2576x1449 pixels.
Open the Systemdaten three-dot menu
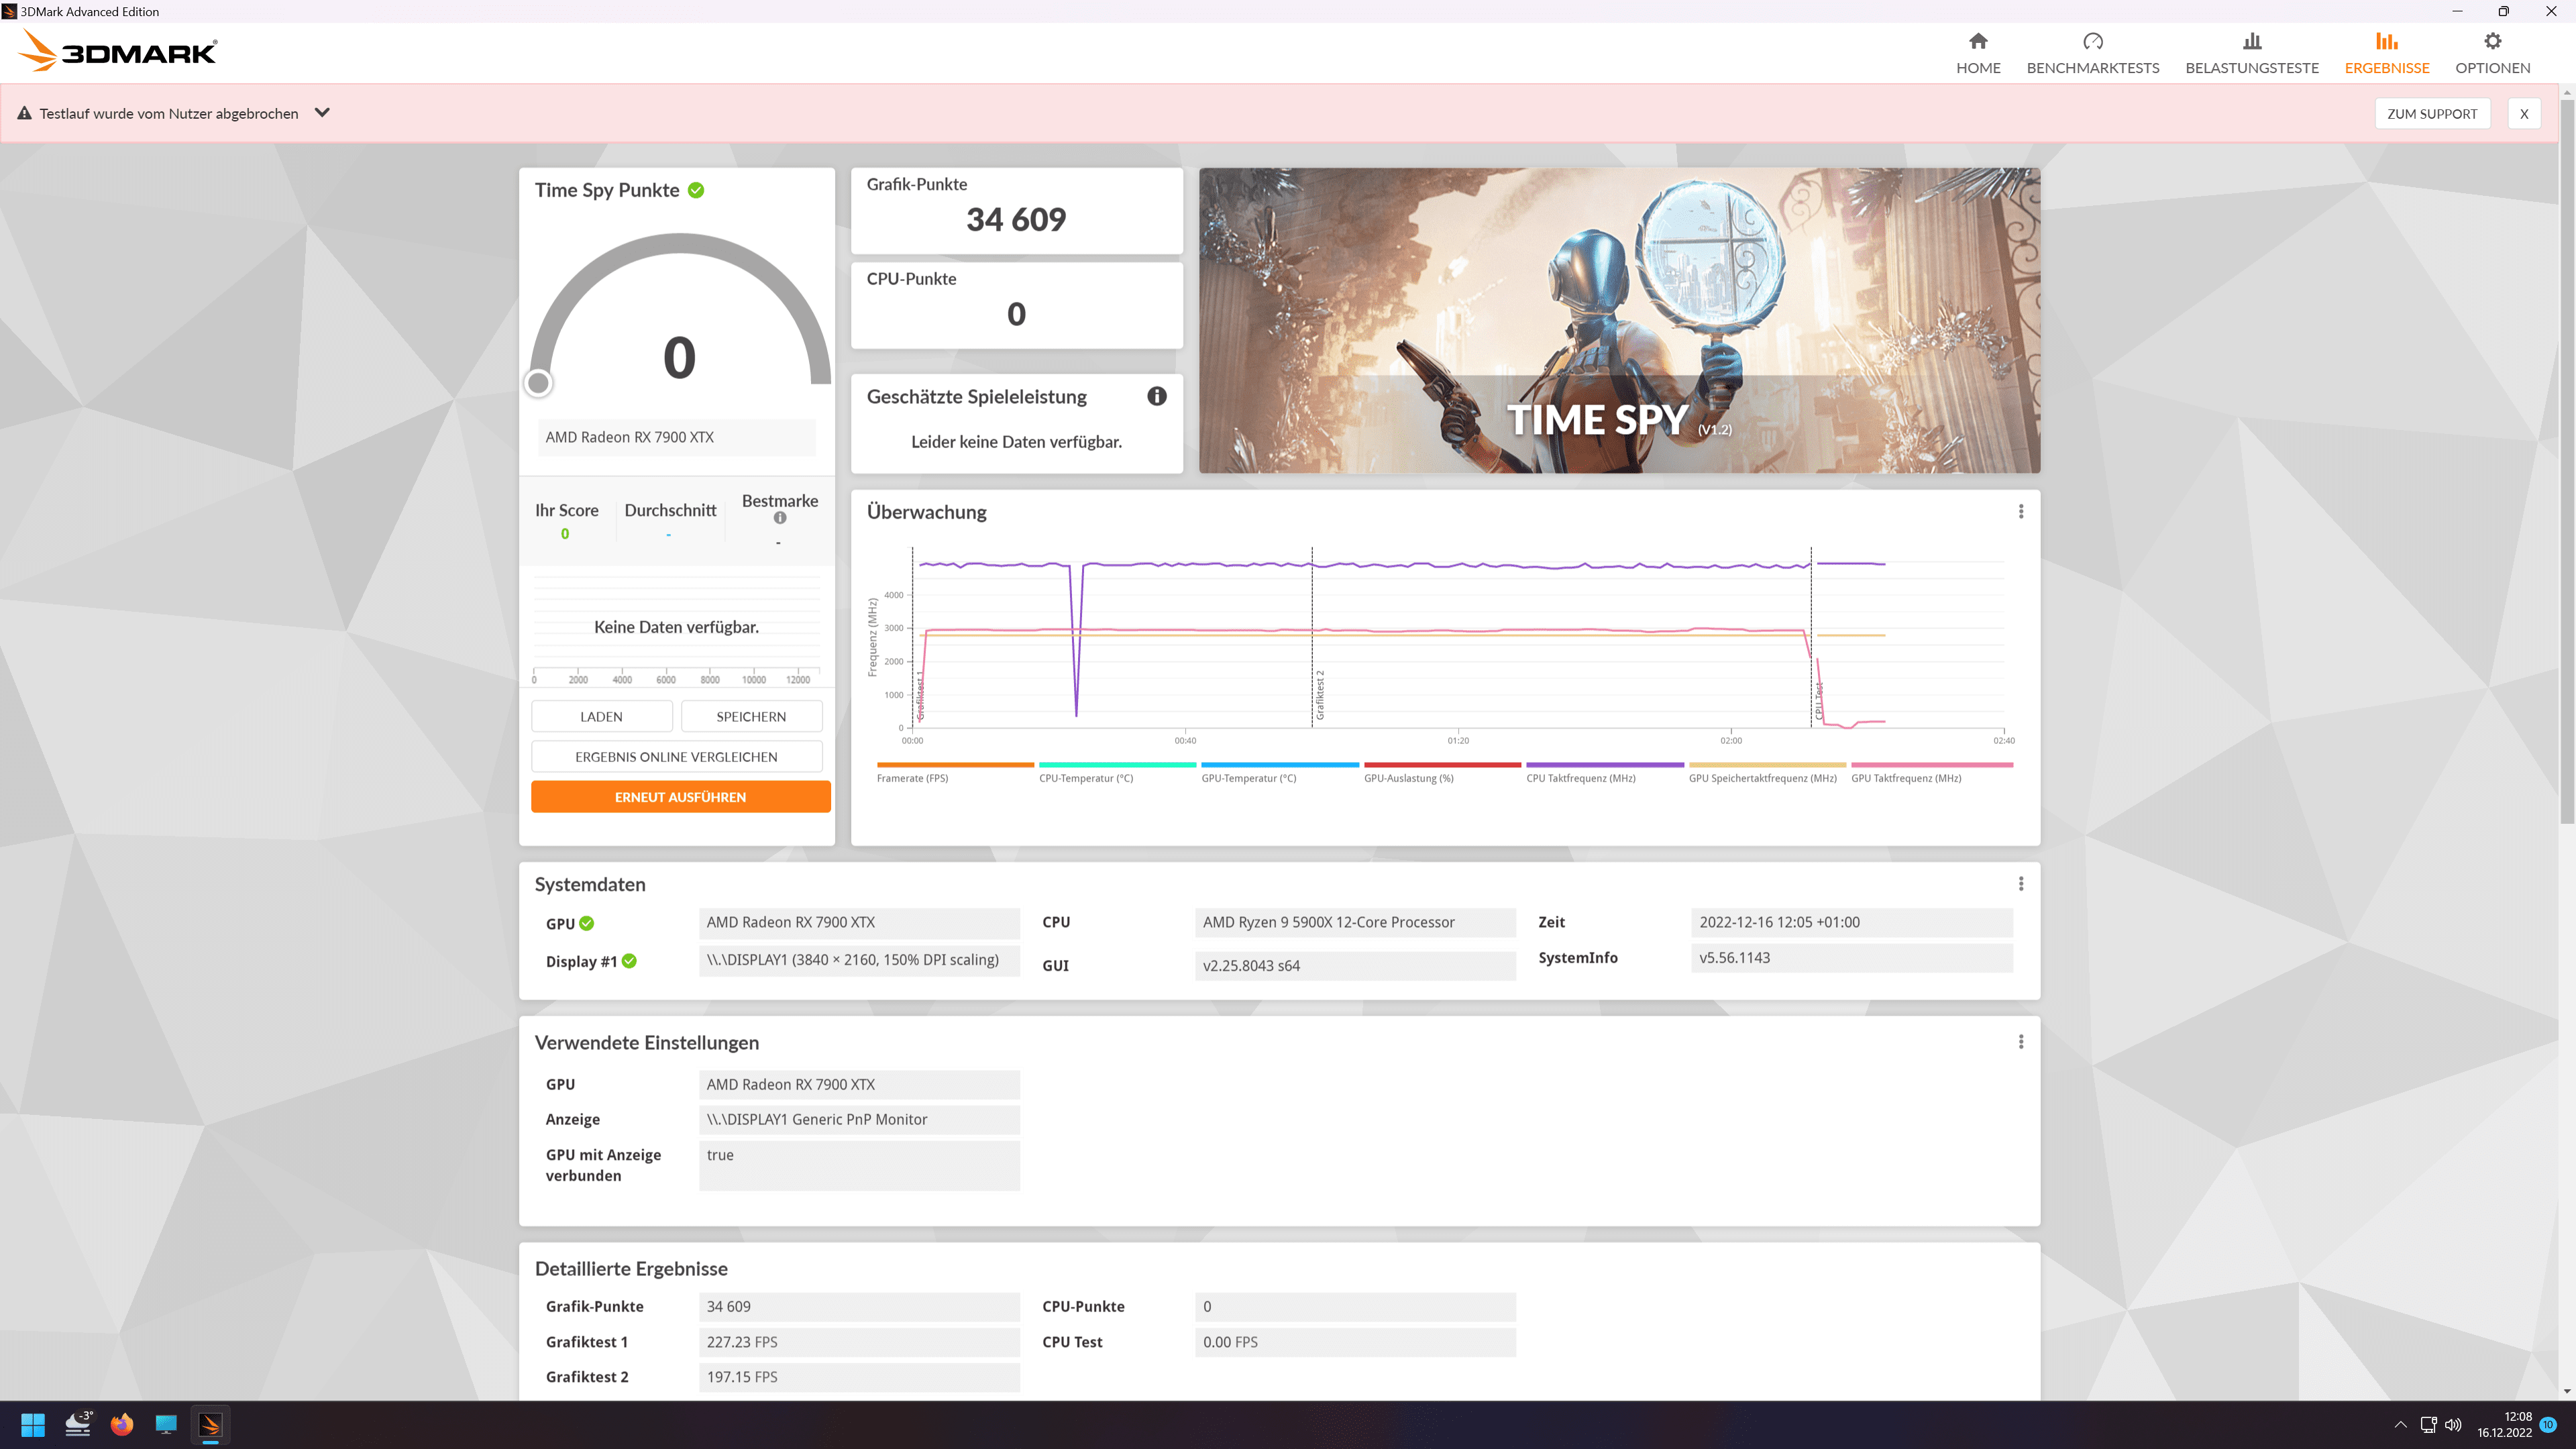2020,884
